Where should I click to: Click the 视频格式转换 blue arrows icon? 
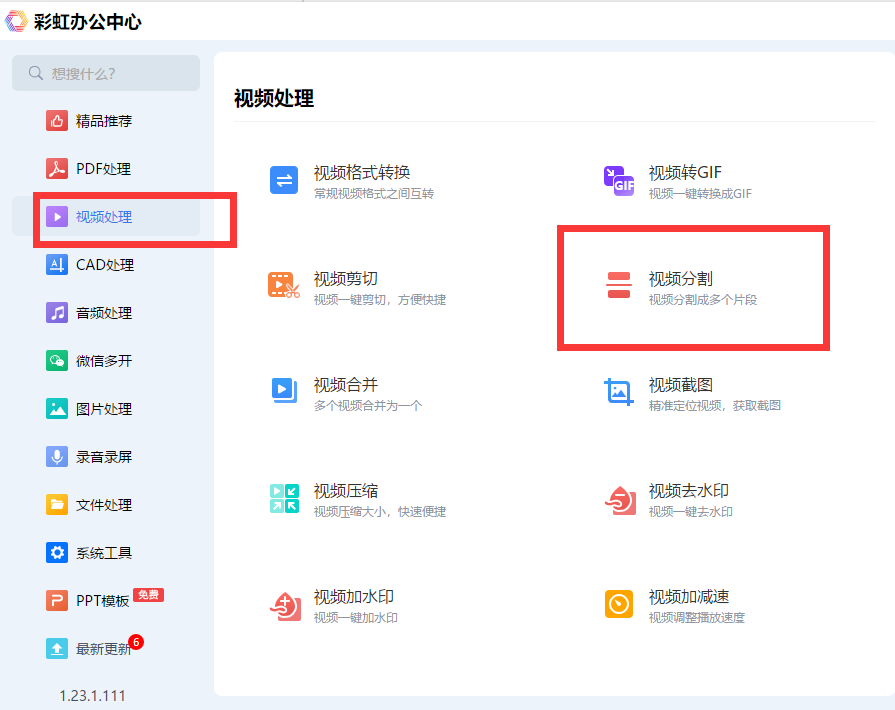click(284, 180)
